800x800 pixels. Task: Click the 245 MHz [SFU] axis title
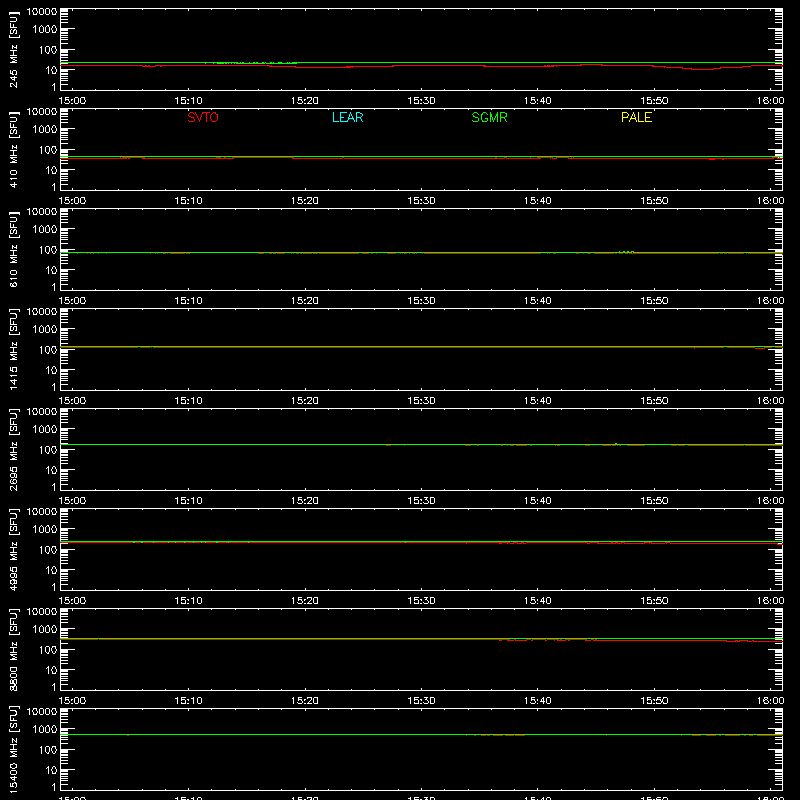click(13, 49)
